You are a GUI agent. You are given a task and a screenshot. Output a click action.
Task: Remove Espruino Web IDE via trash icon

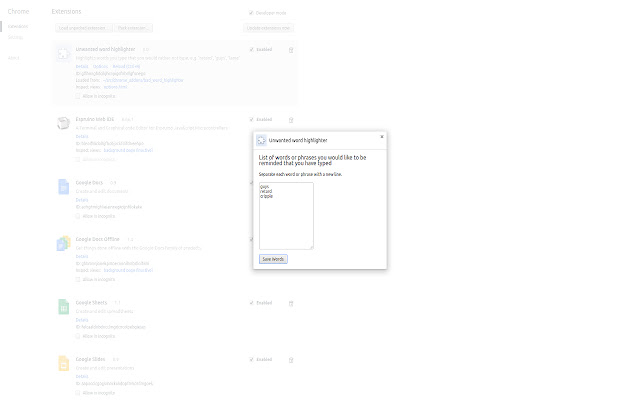291,120
